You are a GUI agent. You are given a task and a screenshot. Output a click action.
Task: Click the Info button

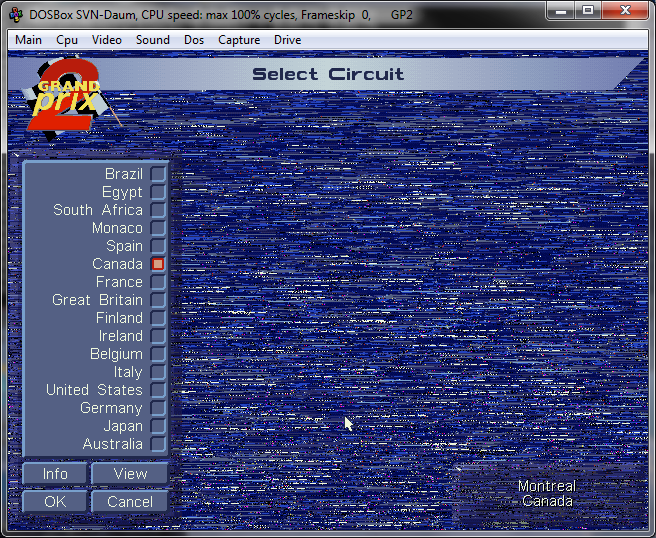tap(55, 474)
